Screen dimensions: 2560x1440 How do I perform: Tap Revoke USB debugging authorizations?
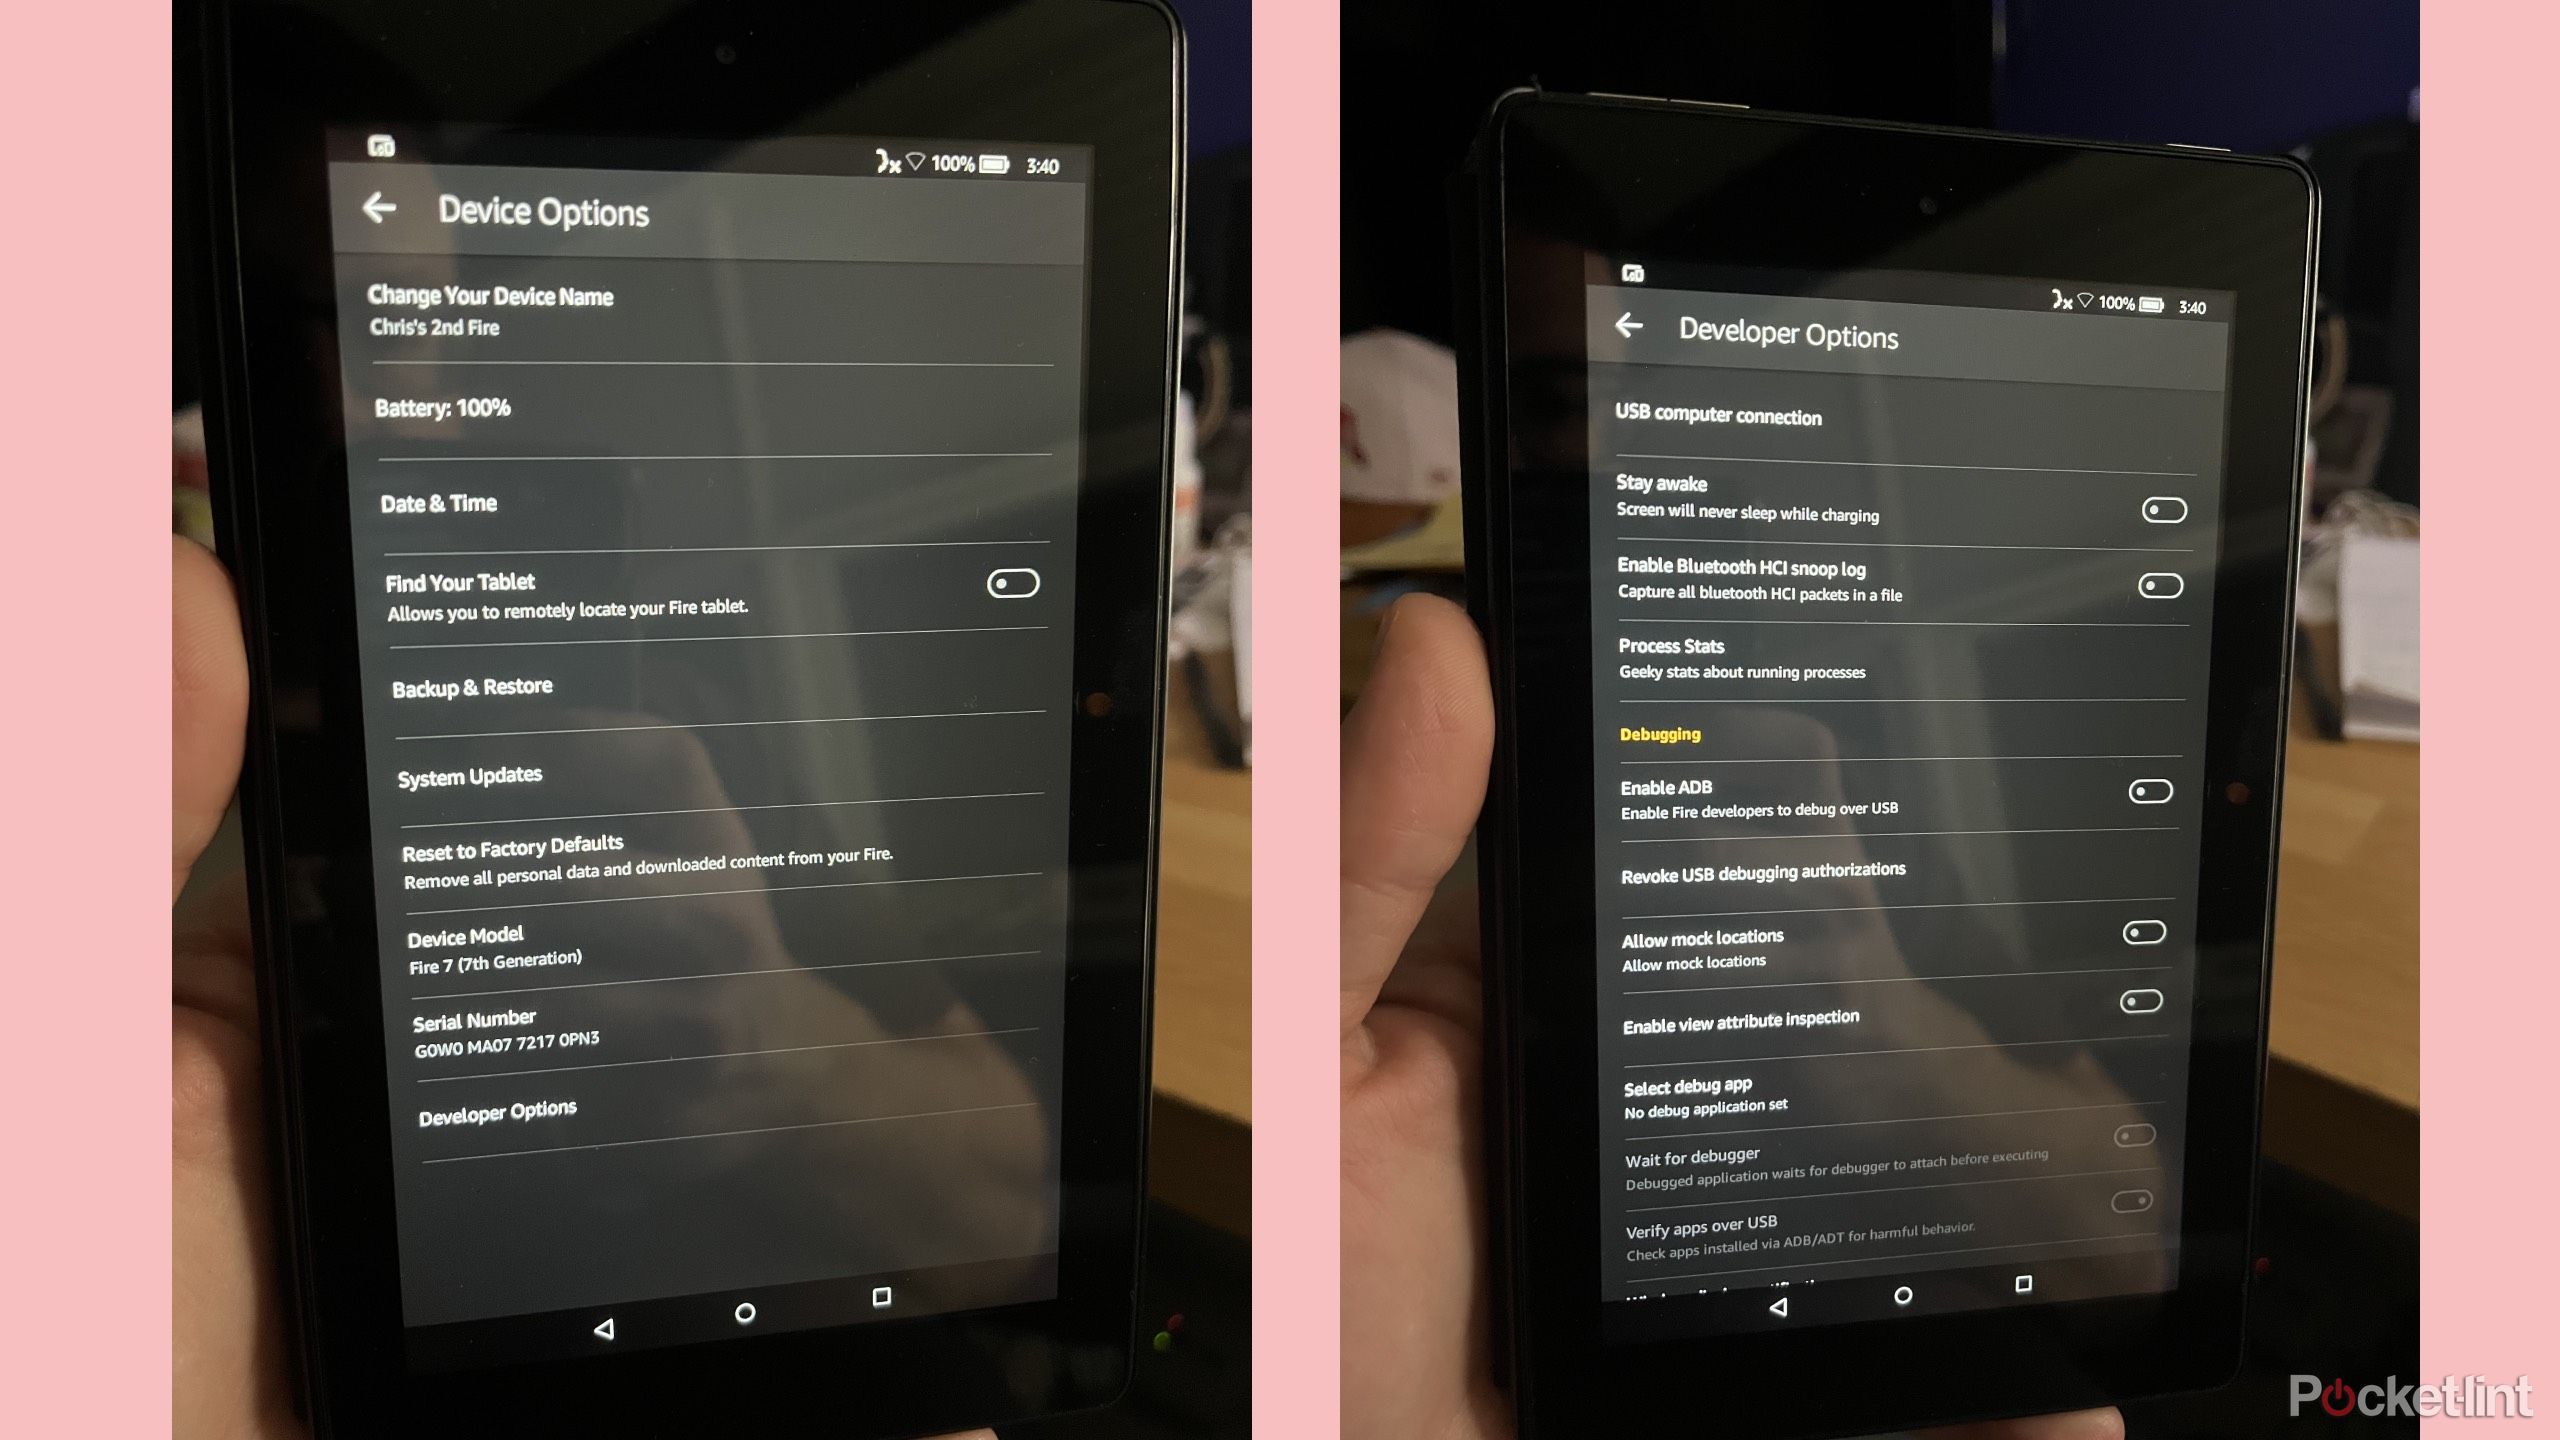(x=1764, y=869)
